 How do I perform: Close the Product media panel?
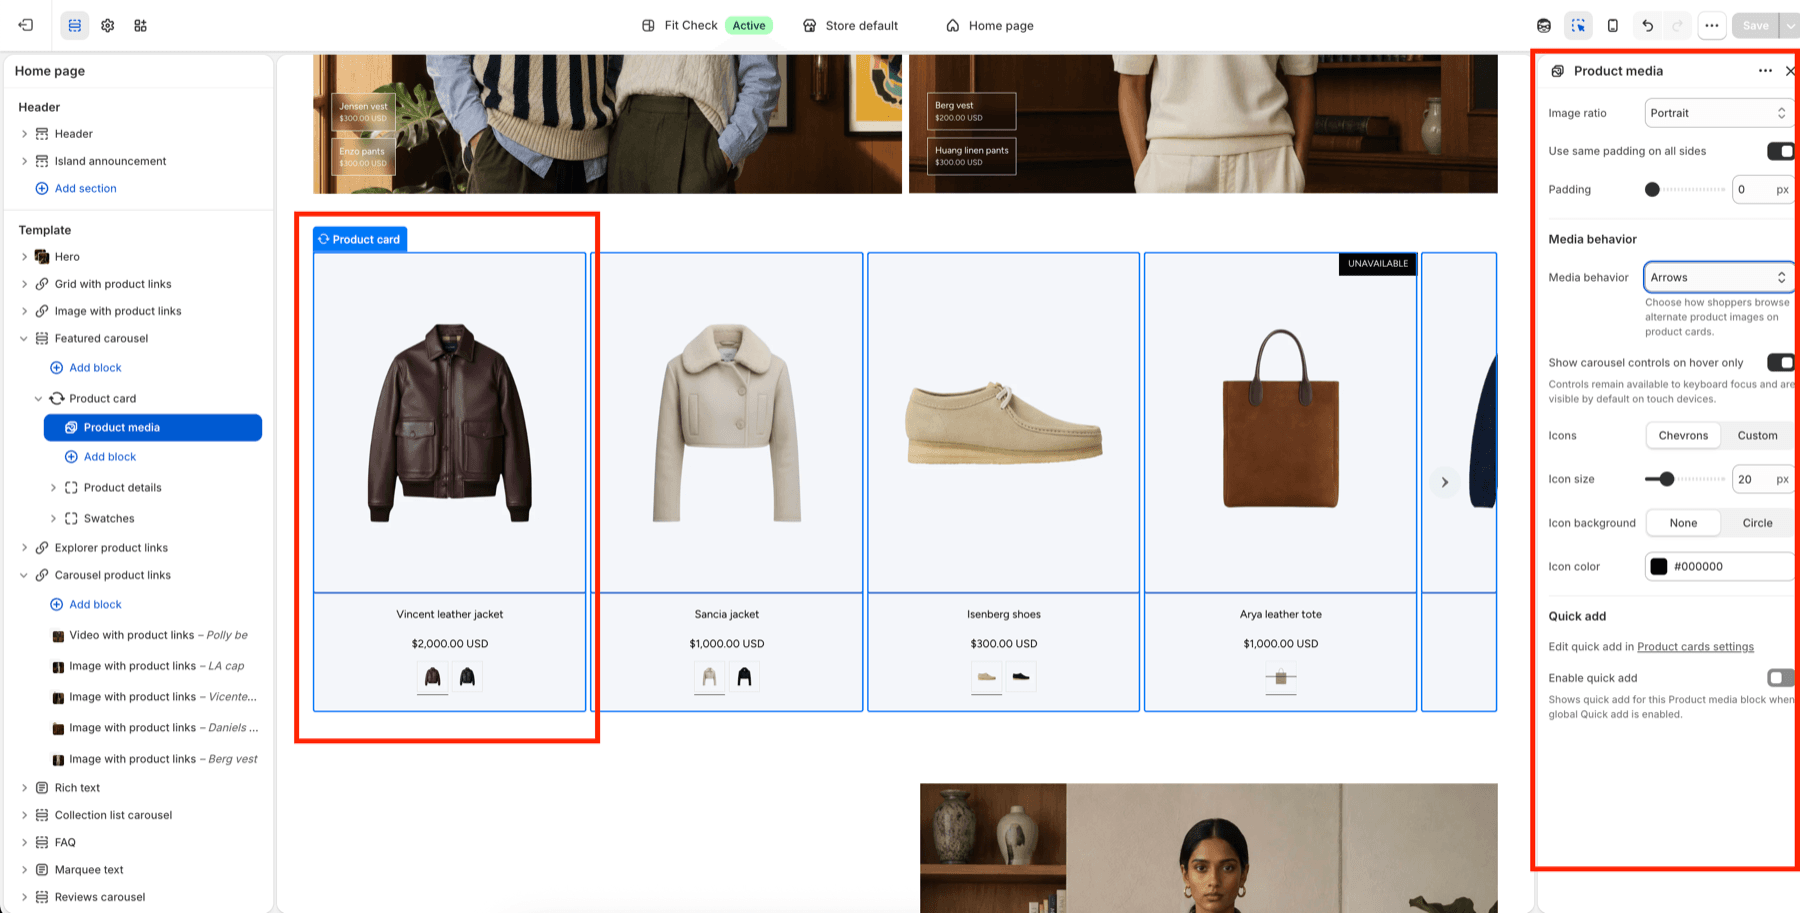(x=1790, y=70)
